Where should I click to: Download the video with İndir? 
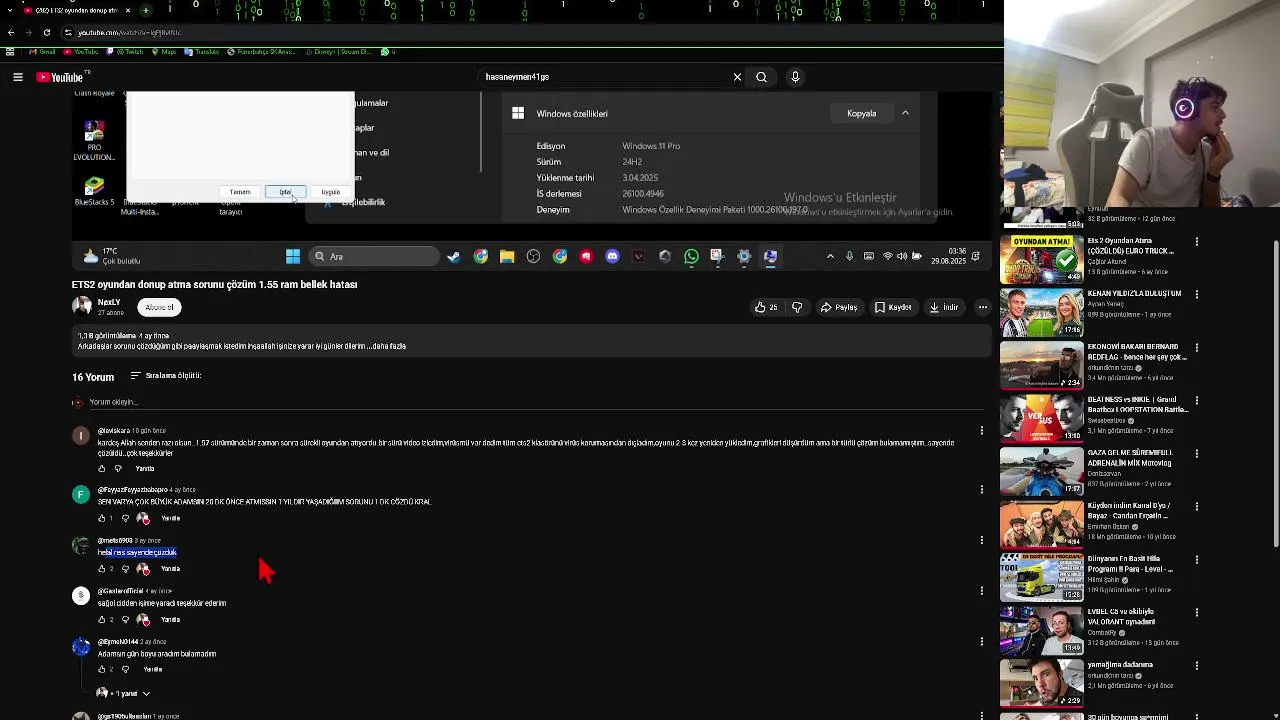click(944, 307)
